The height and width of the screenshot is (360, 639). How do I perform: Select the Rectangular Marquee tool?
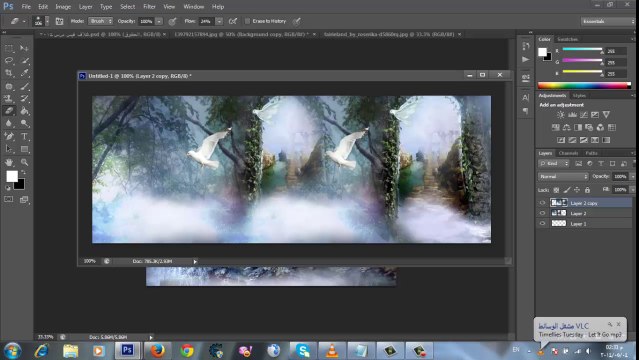9,49
